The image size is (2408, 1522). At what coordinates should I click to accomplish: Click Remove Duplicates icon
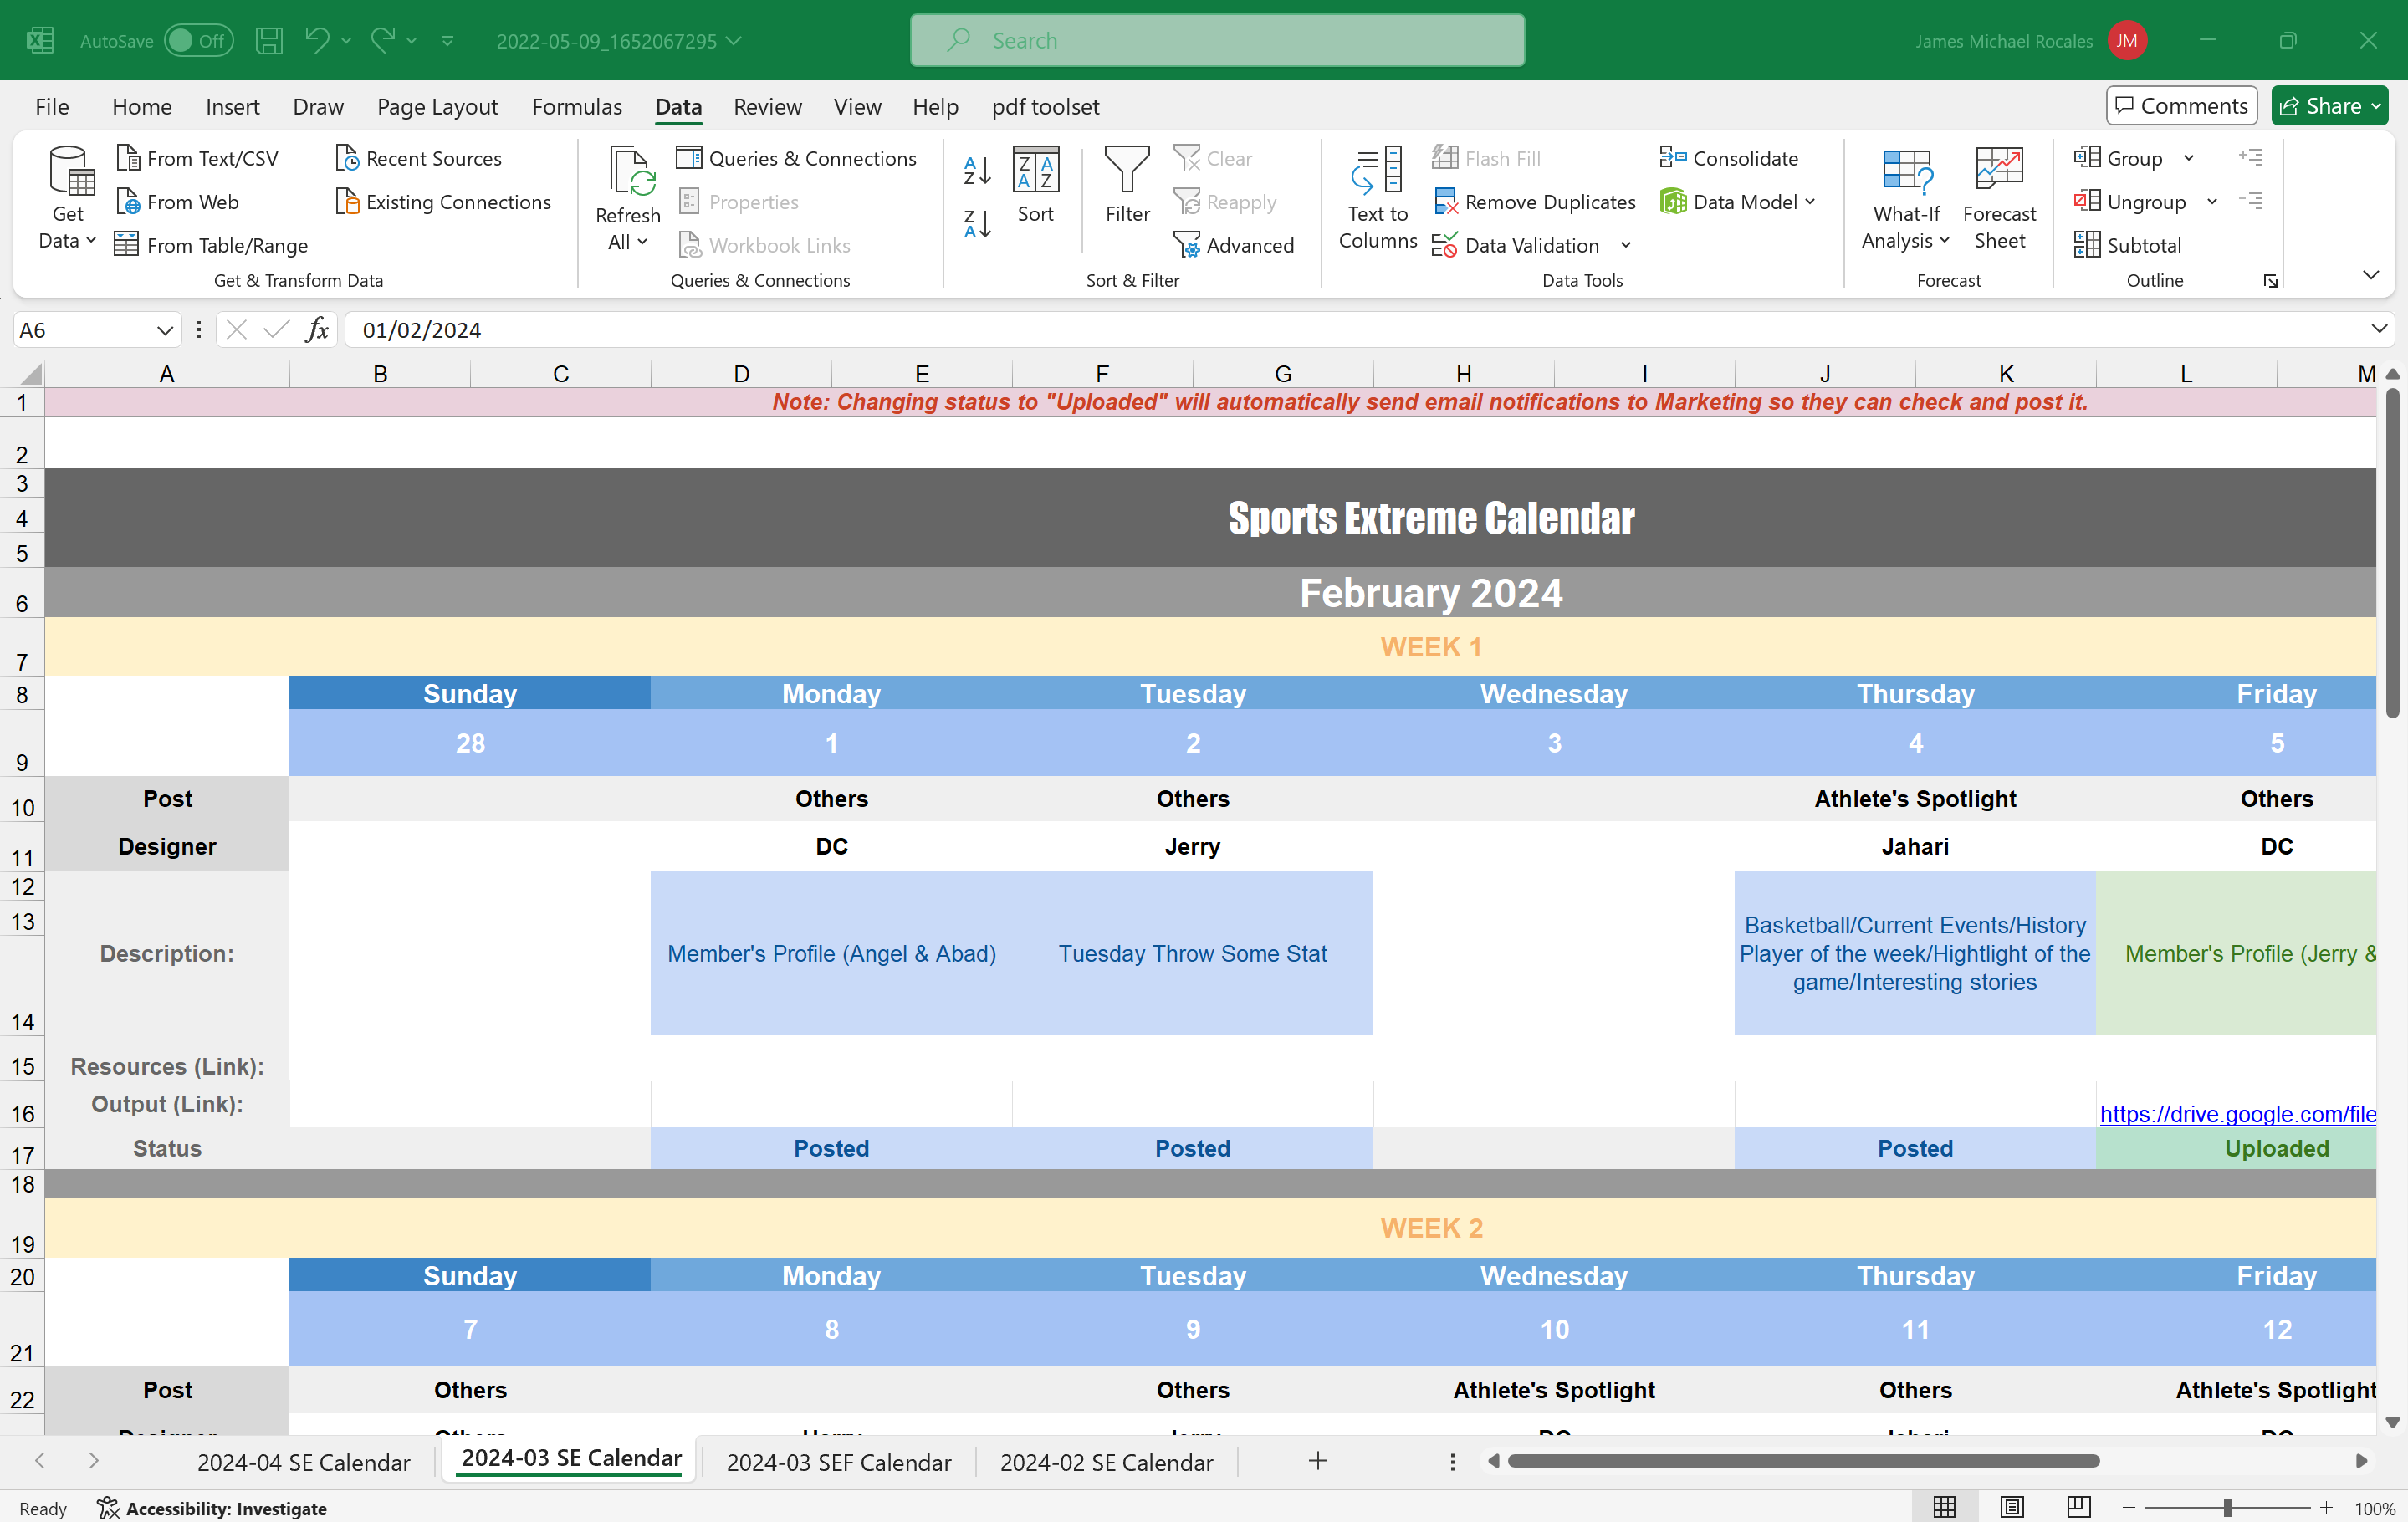(1446, 202)
